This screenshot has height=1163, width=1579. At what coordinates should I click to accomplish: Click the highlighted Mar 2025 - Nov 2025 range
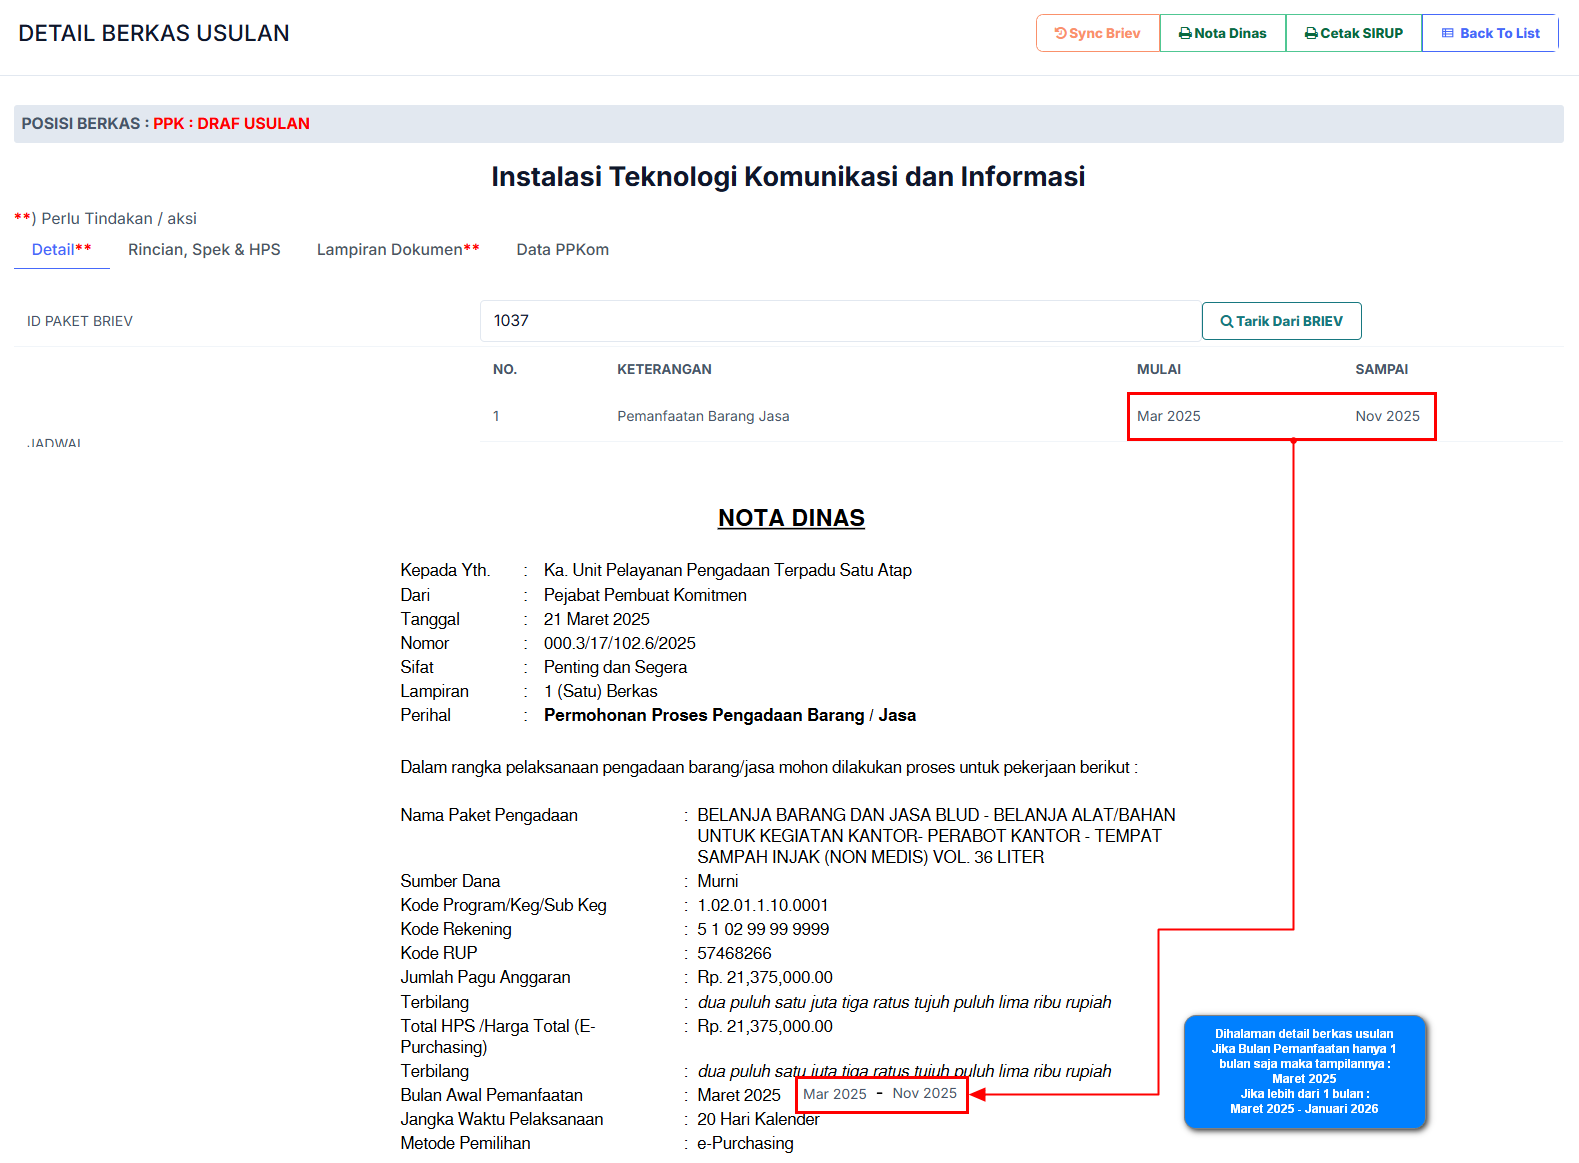881,1094
